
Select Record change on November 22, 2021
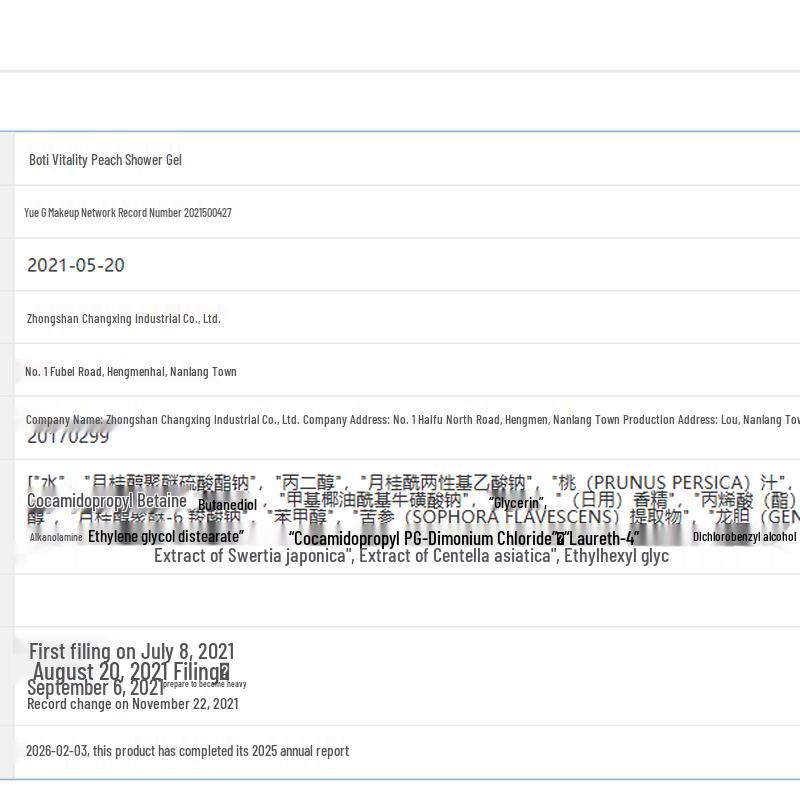click(x=133, y=704)
